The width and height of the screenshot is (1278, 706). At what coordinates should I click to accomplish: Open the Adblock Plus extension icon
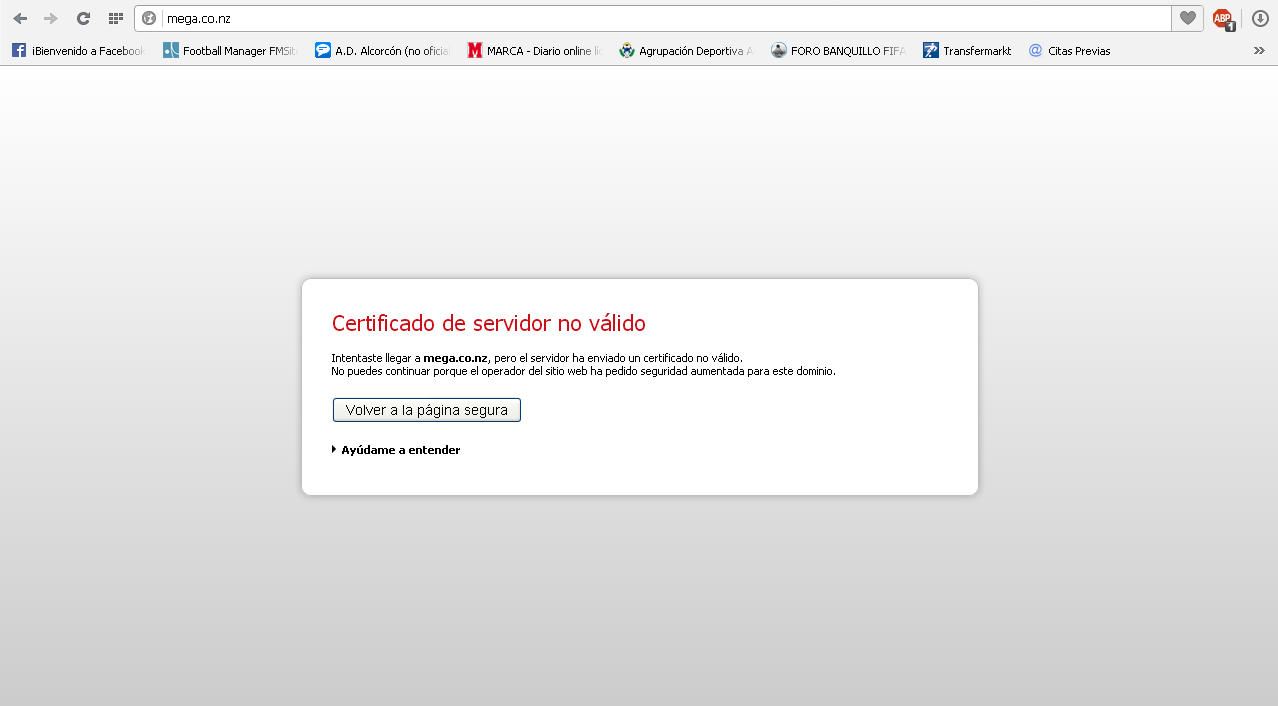coord(1223,18)
